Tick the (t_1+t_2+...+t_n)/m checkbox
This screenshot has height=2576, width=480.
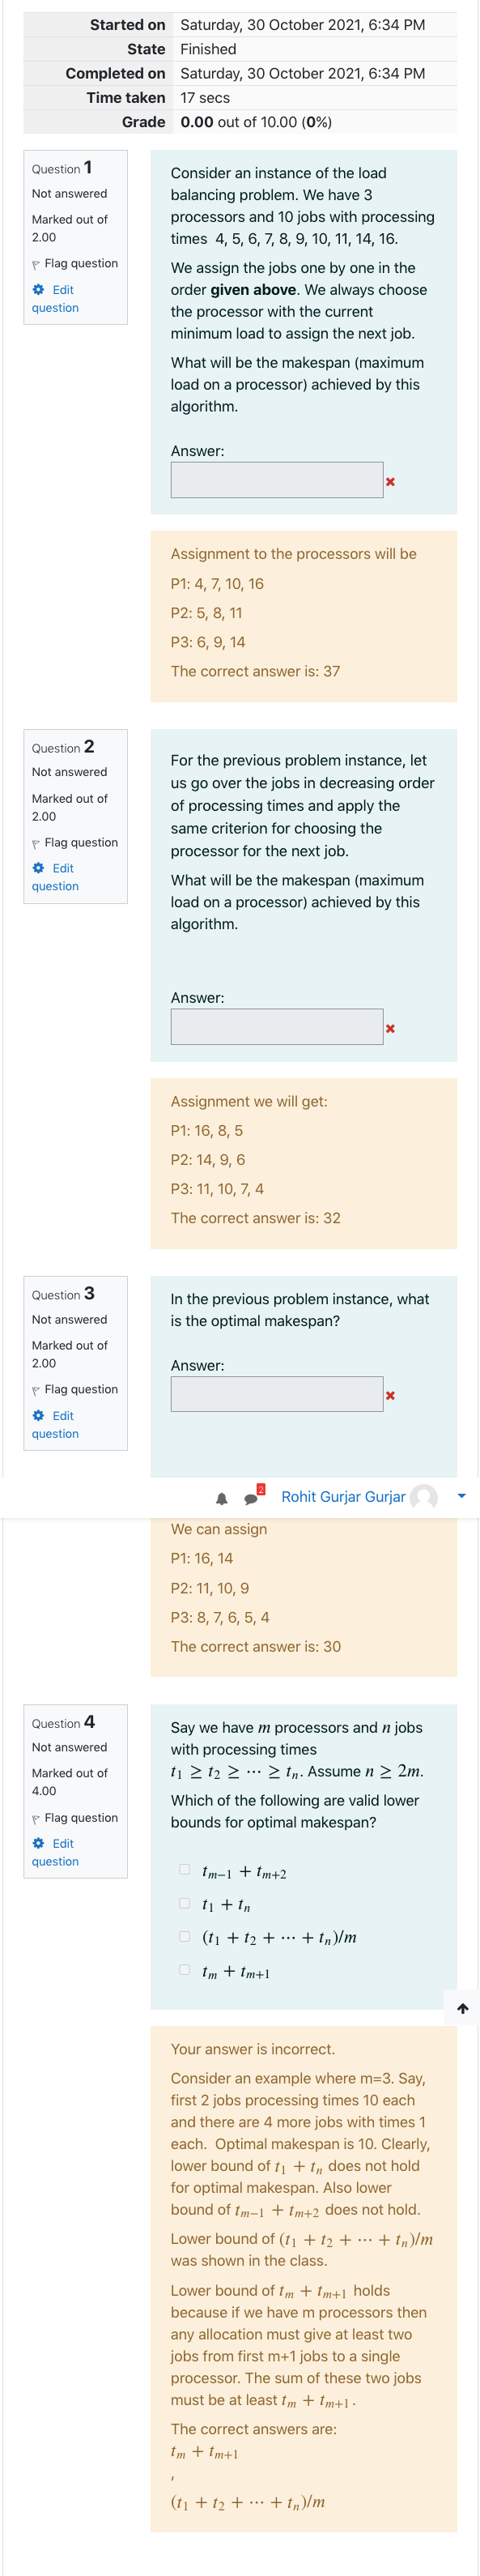(x=184, y=1936)
